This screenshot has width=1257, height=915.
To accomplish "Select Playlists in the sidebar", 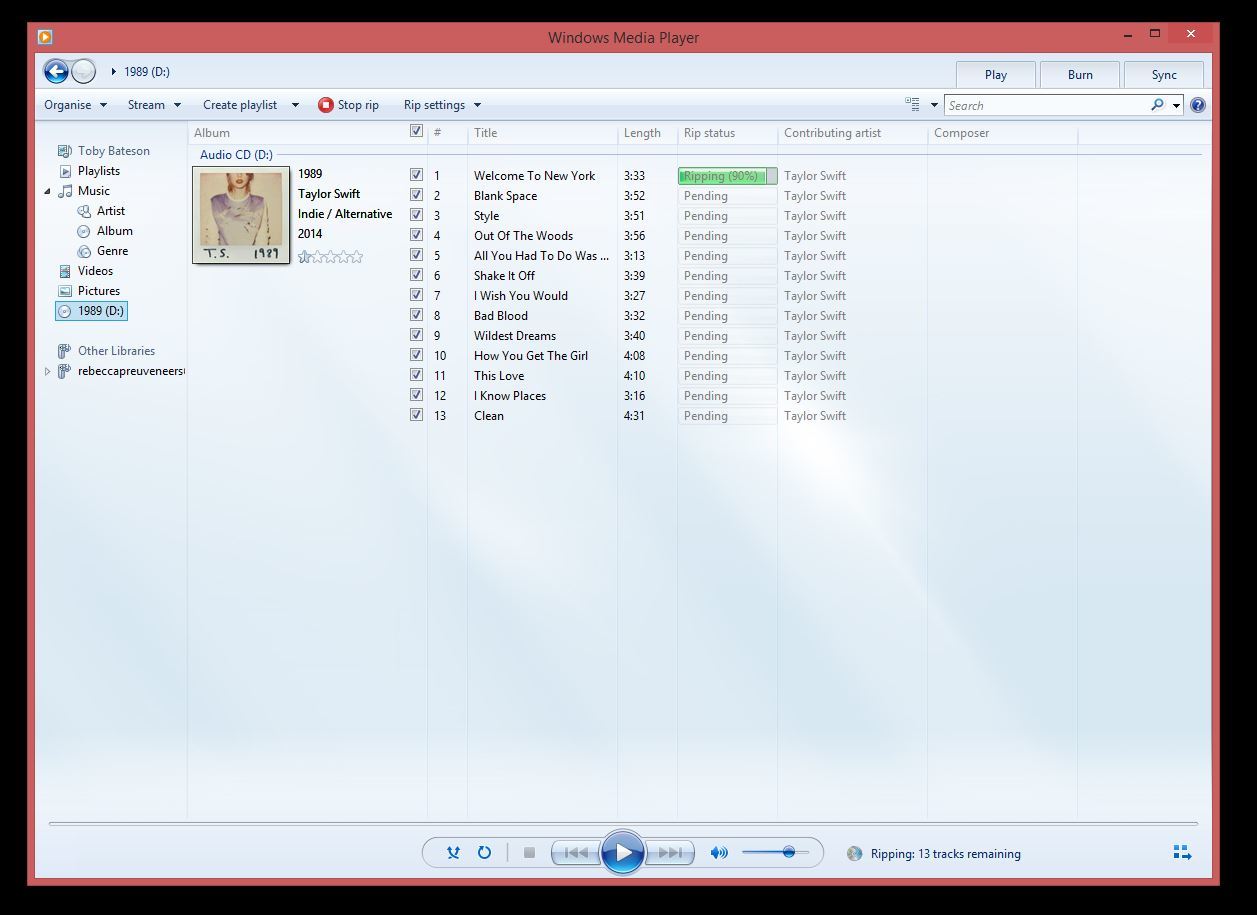I will (99, 171).
